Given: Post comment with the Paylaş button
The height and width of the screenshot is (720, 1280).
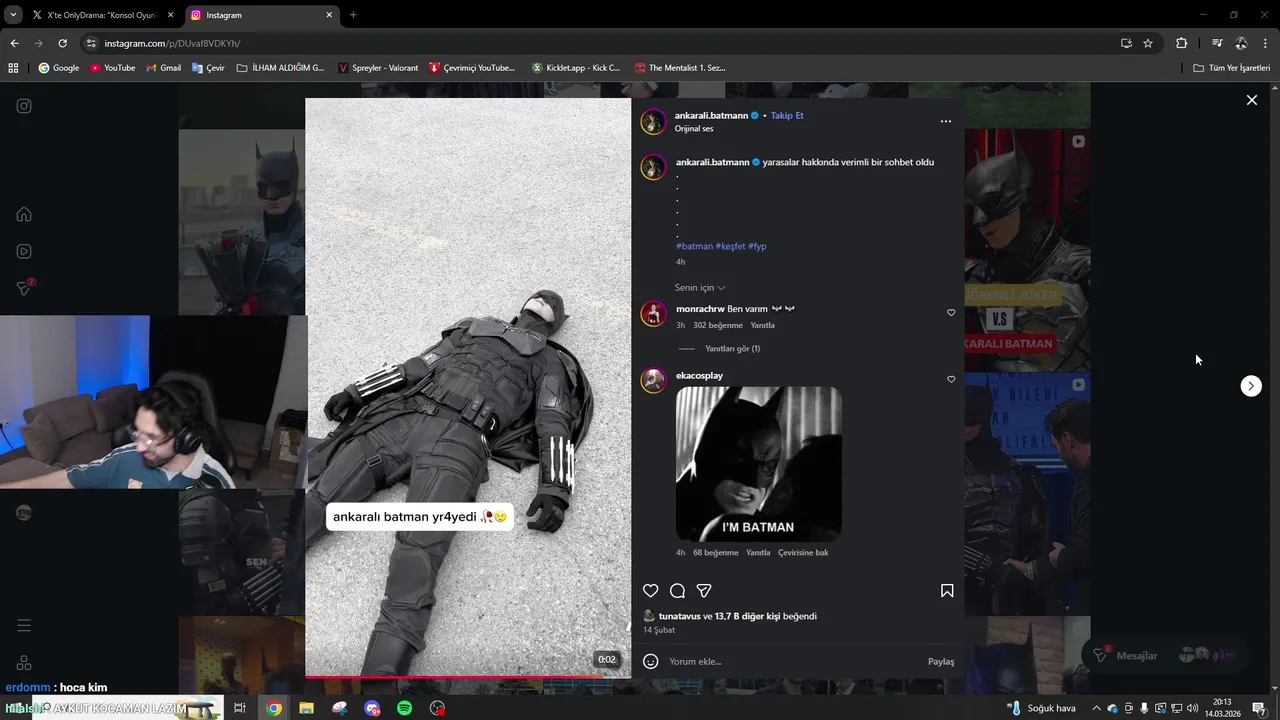Looking at the screenshot, I should pos(941,662).
